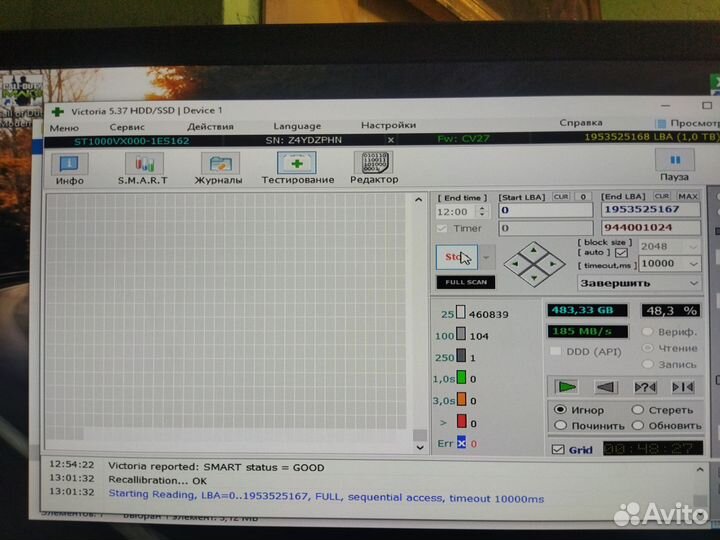Click the right arrow of the navigation diamond
720x540 pixels.
point(552,264)
